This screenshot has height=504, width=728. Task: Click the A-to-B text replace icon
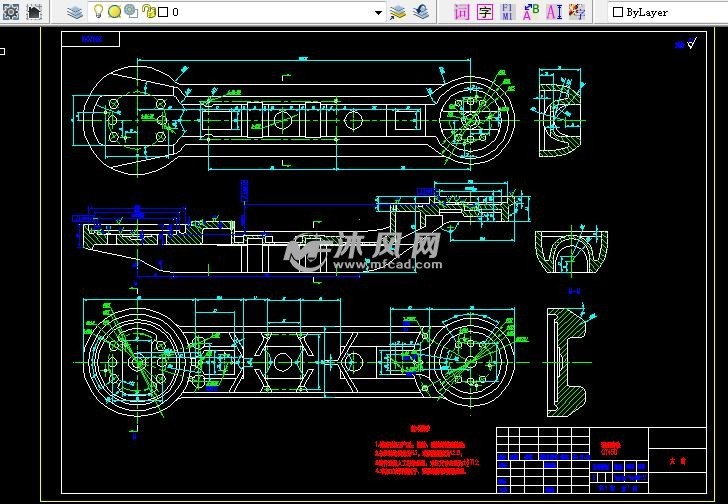(530, 12)
